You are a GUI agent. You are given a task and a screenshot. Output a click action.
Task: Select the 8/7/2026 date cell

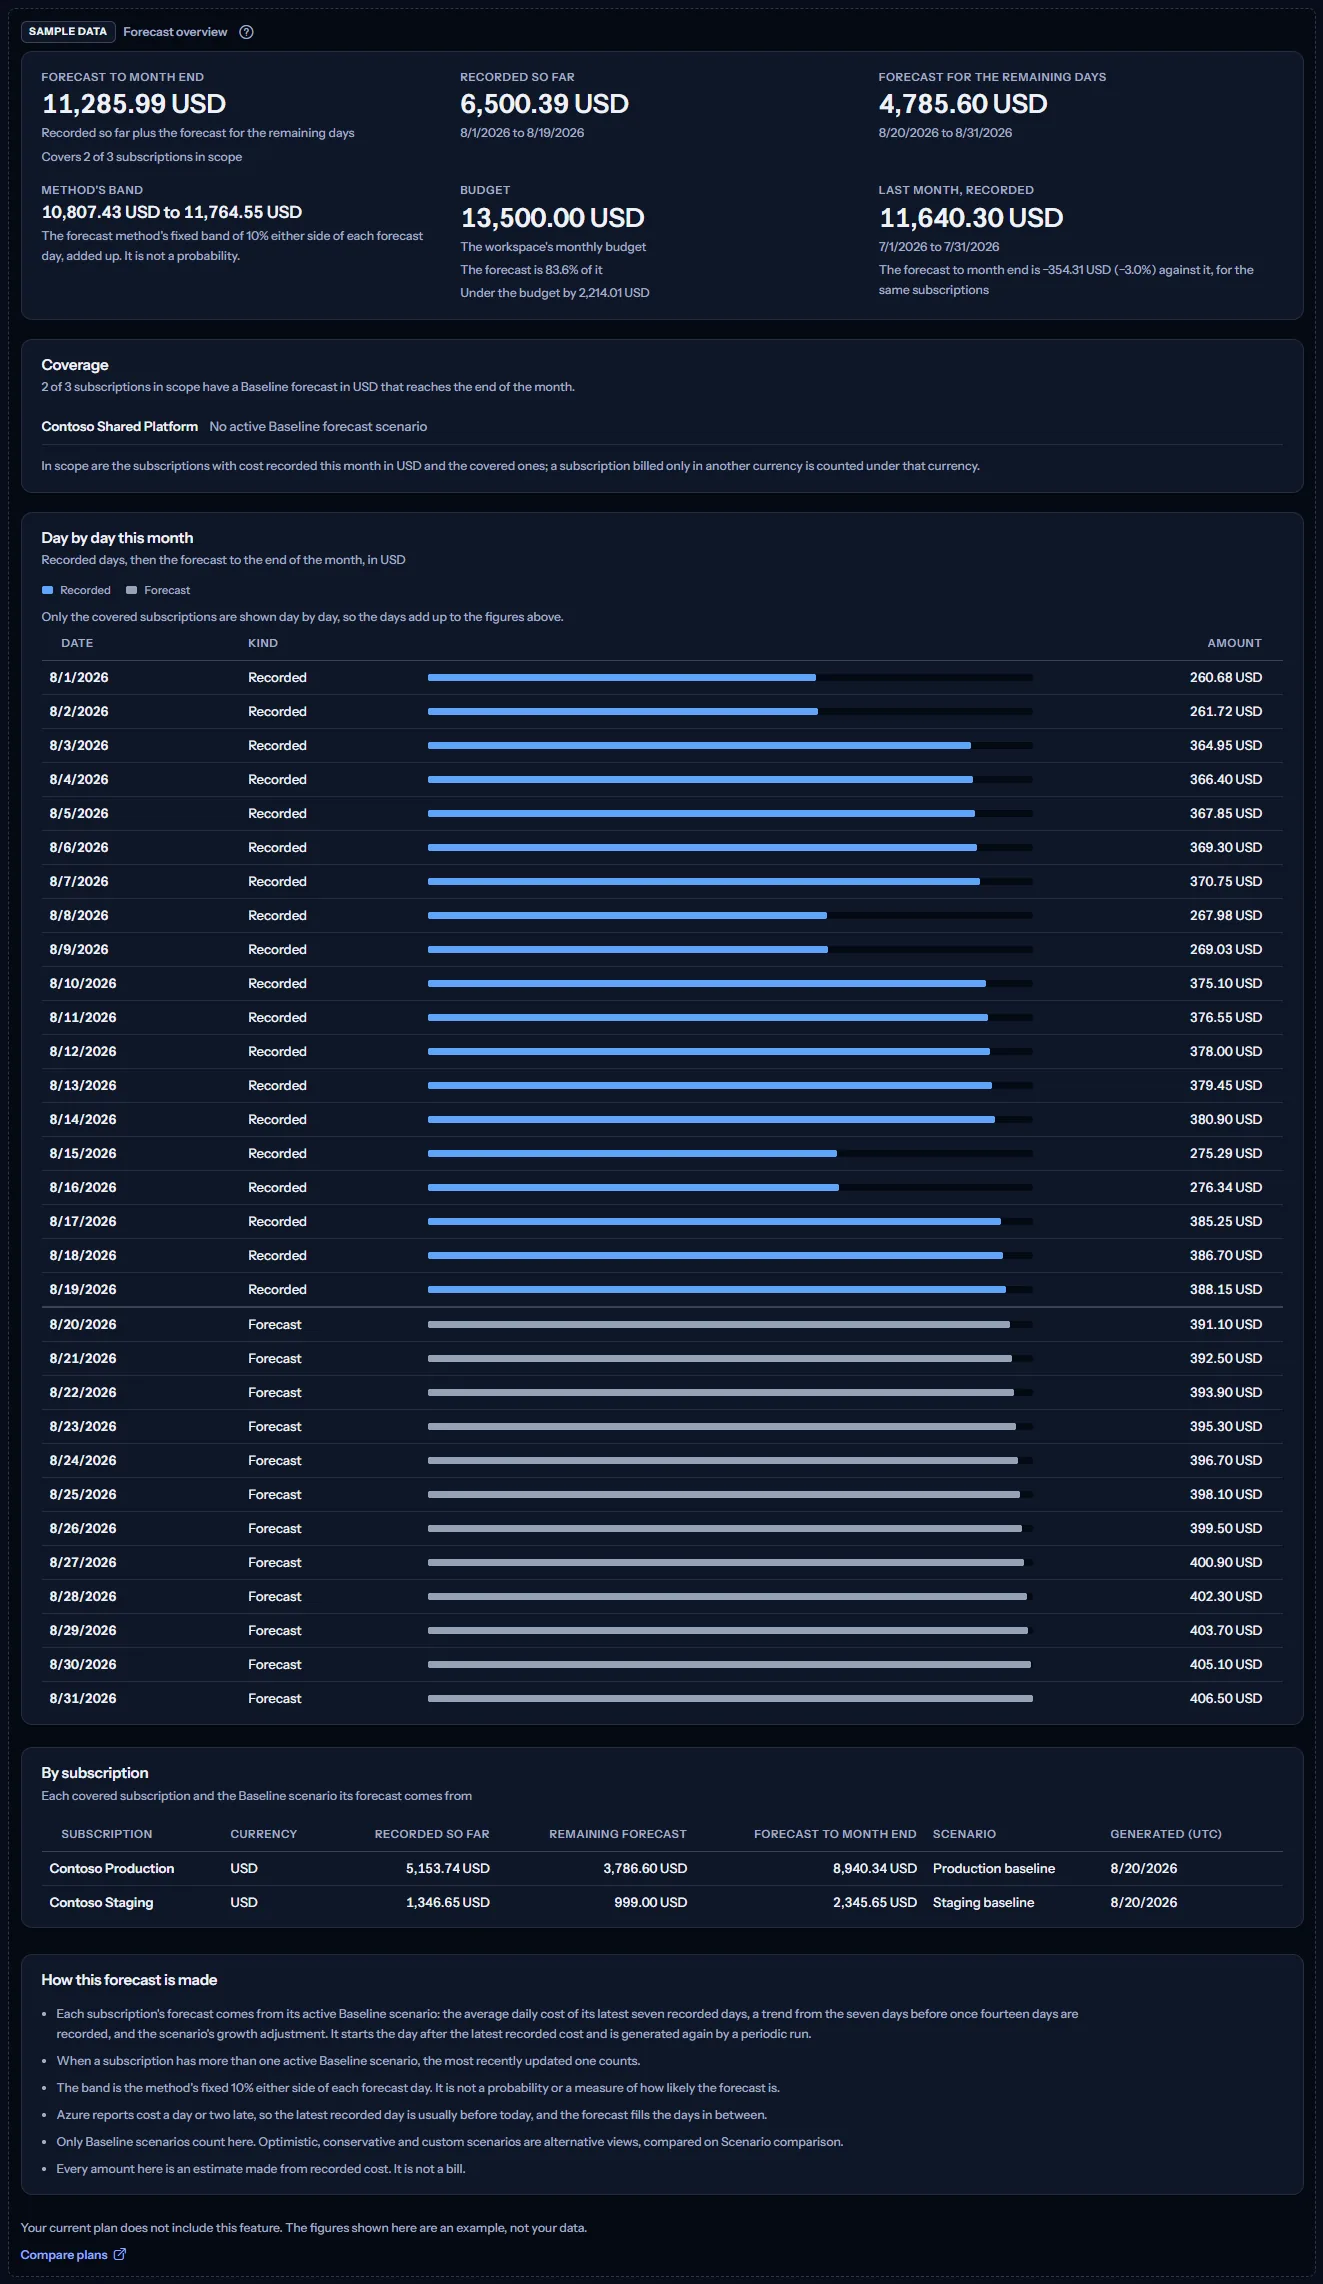click(79, 881)
